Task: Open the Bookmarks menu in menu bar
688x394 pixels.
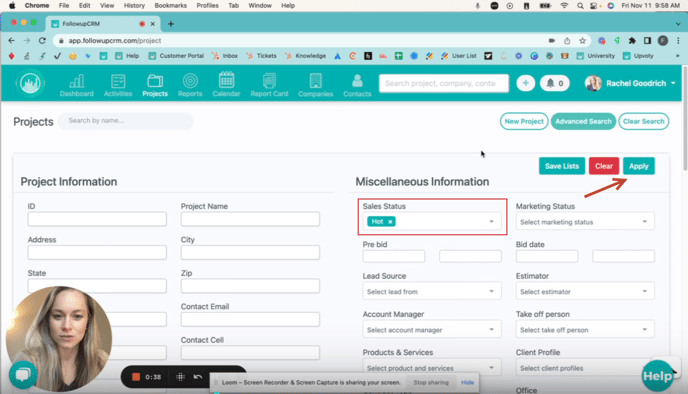Action: coord(171,5)
